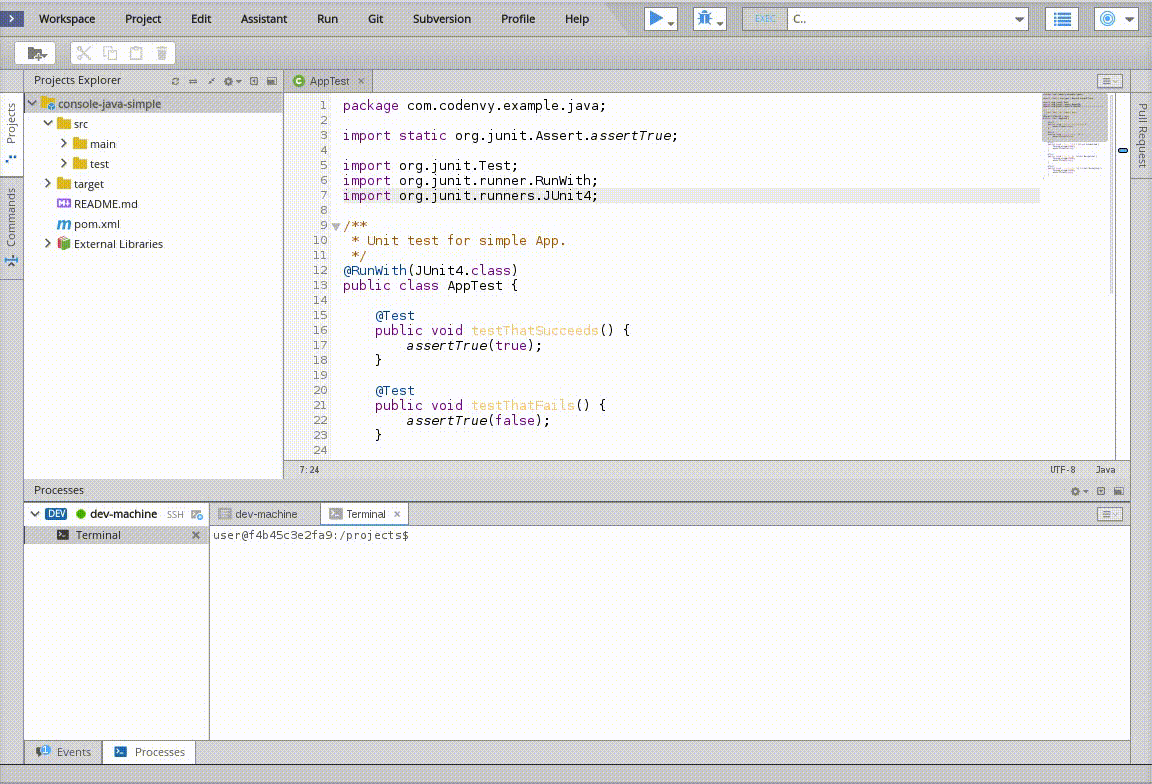Expand the test folder
Screen dimensions: 1152x784
coord(64,163)
